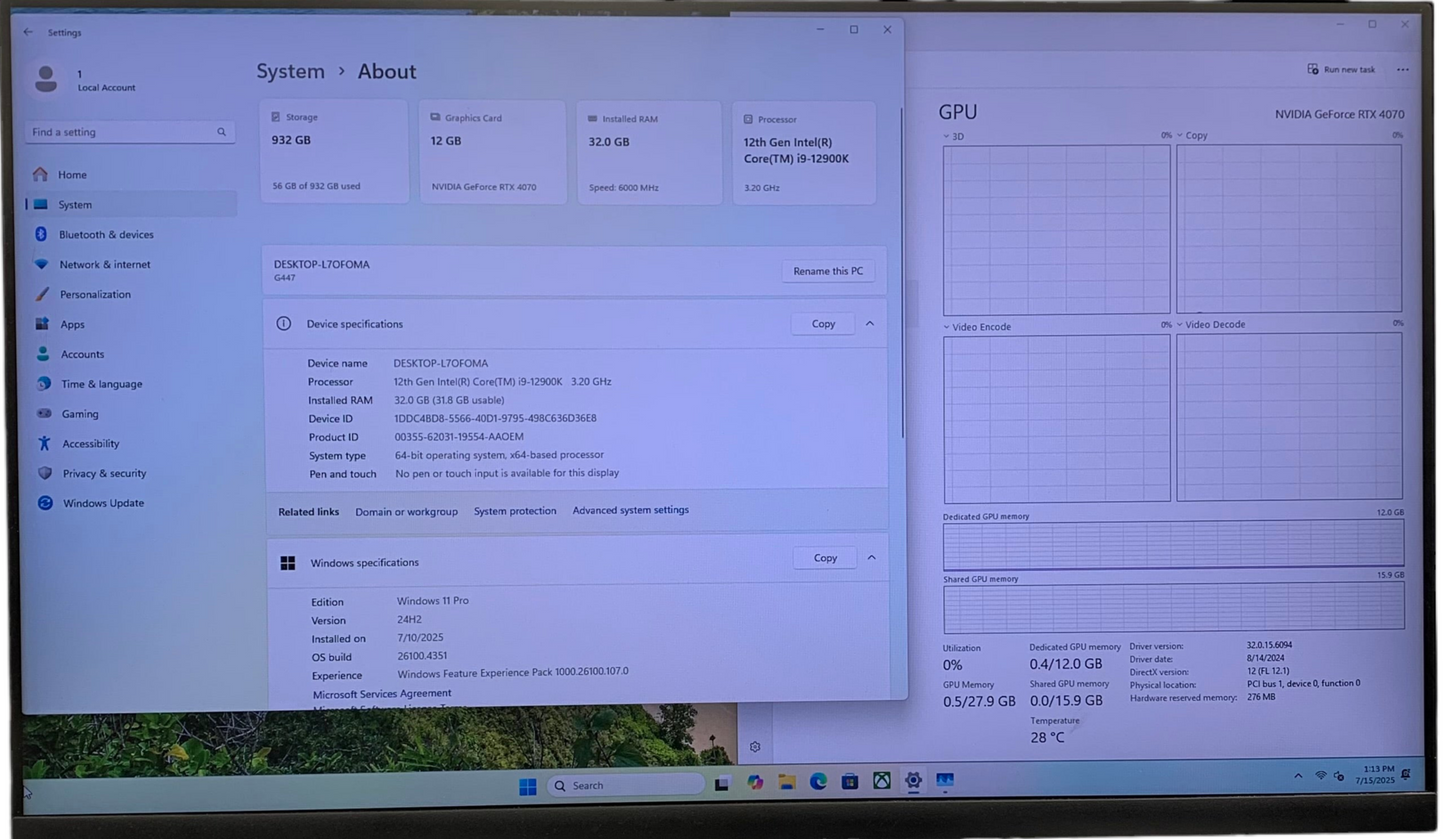Open Advanced system settings link
Image resolution: width=1445 pixels, height=839 pixels.
coord(631,510)
